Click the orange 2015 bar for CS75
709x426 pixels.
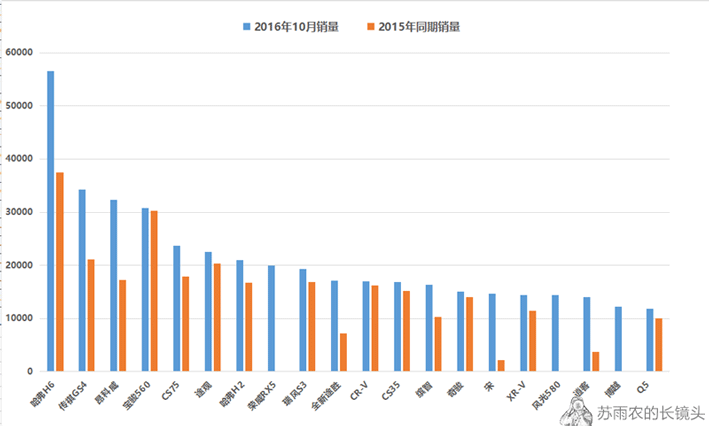(x=185, y=324)
